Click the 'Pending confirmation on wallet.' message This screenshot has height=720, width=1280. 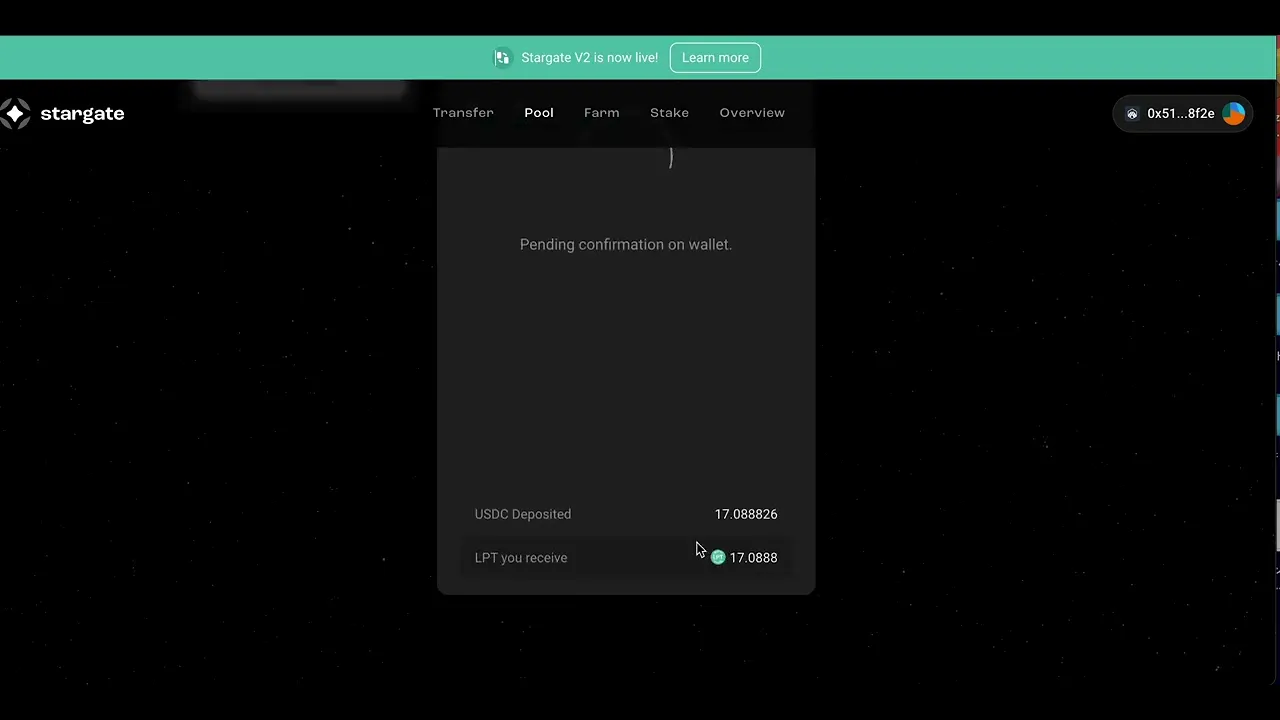[626, 244]
